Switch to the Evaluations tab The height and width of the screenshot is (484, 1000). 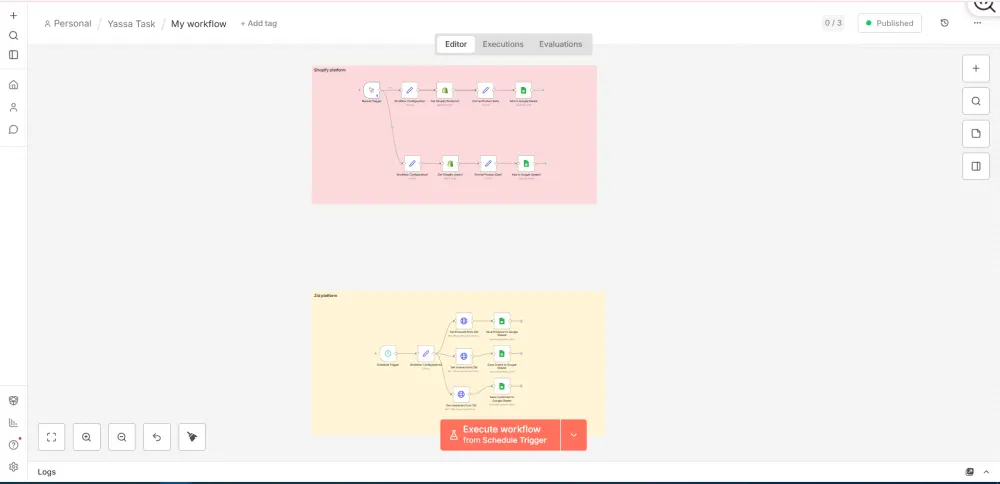pos(561,44)
